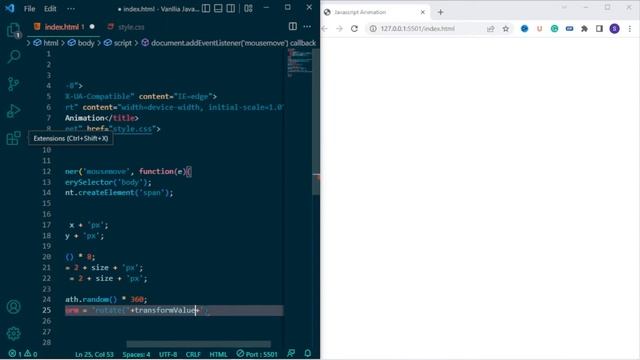Screen dimensions: 640x360
Task: Open Customize Layout control
Action: coord(248,8)
